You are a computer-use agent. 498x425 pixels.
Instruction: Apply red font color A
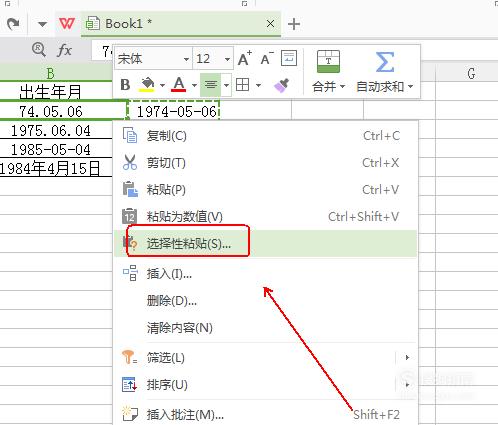(179, 85)
